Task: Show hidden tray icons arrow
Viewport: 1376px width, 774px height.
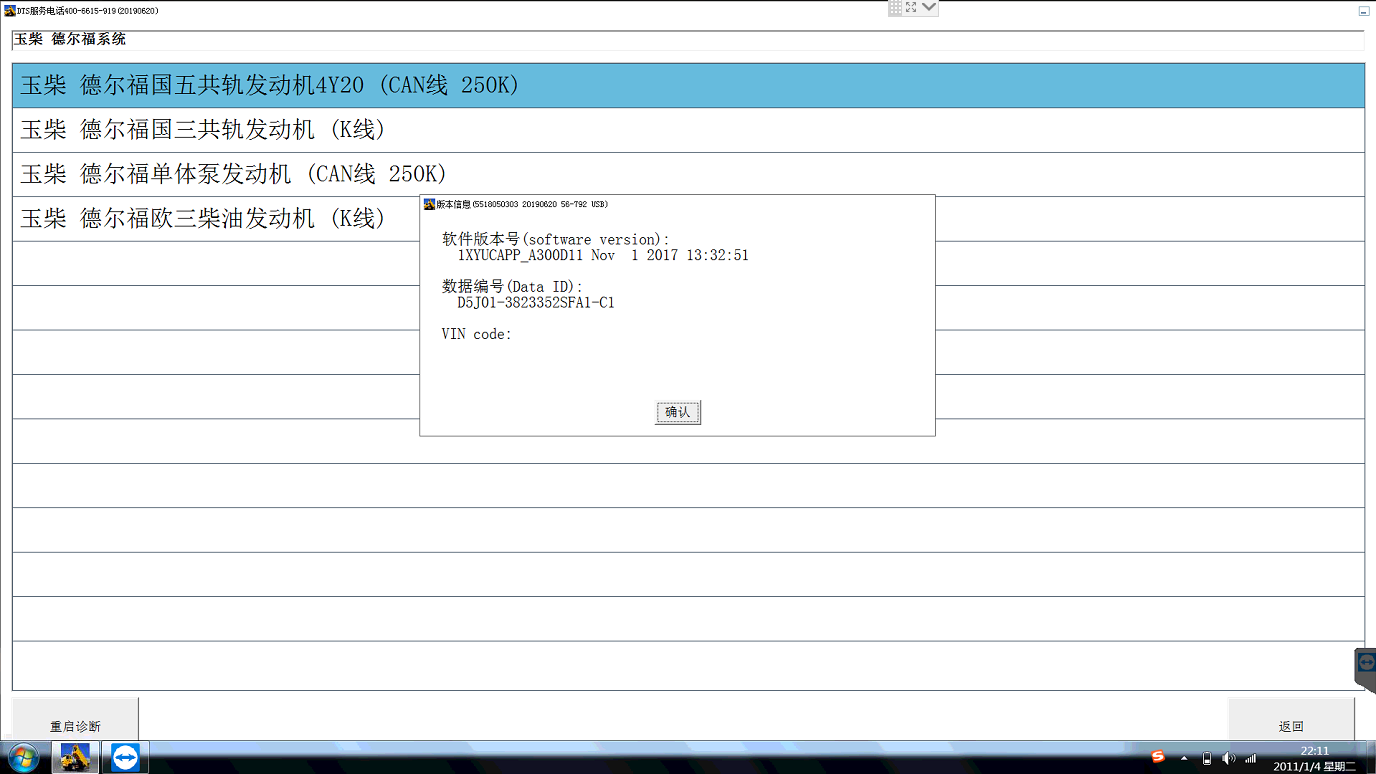Action: click(x=1184, y=758)
